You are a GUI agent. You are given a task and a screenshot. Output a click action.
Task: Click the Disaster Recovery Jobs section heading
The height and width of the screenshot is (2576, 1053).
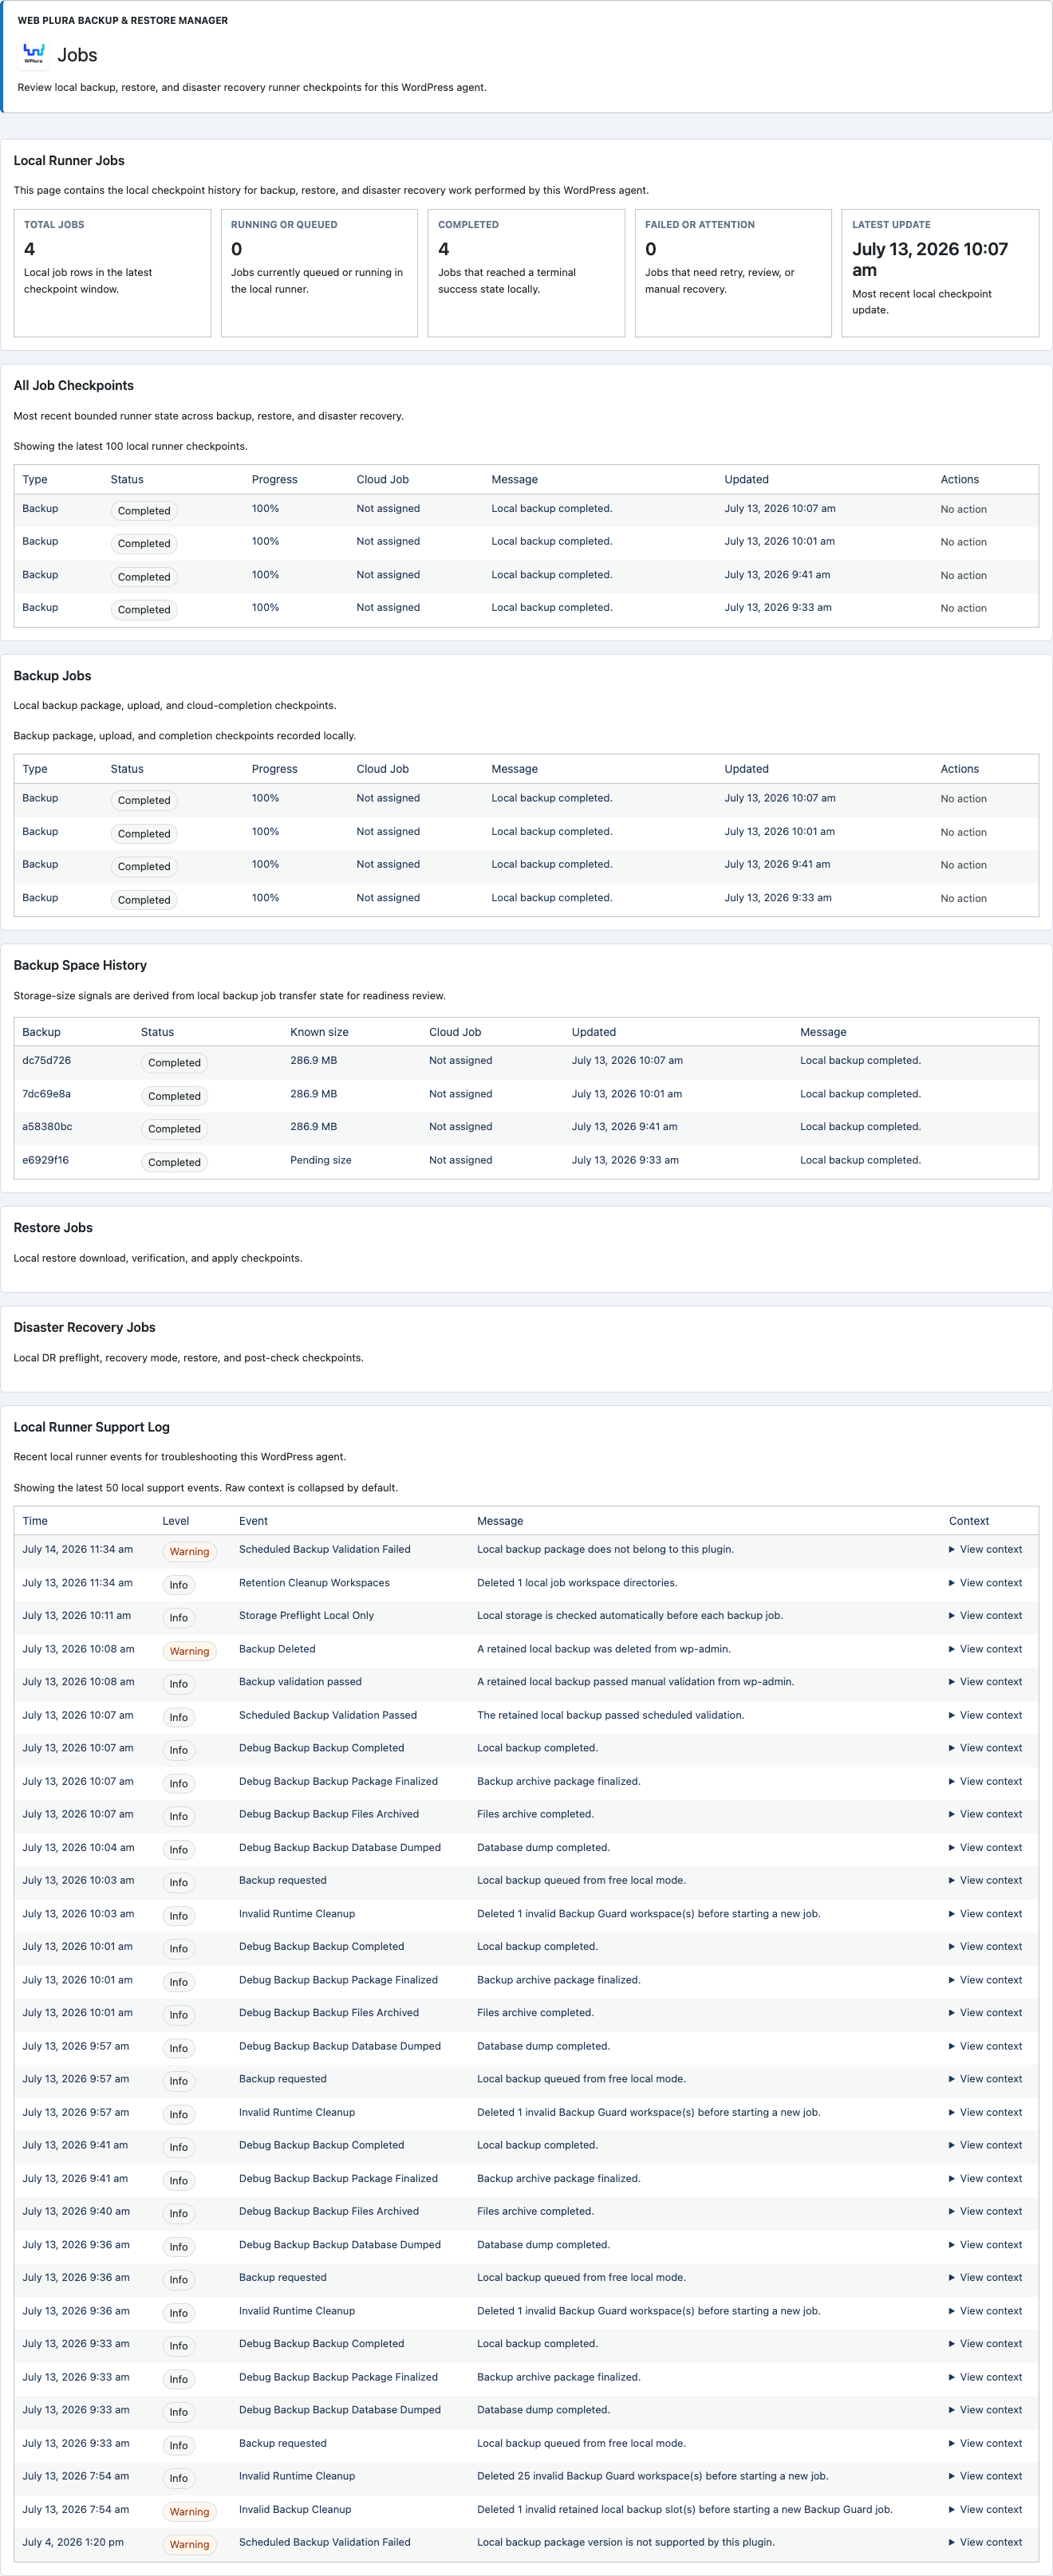tap(84, 1327)
